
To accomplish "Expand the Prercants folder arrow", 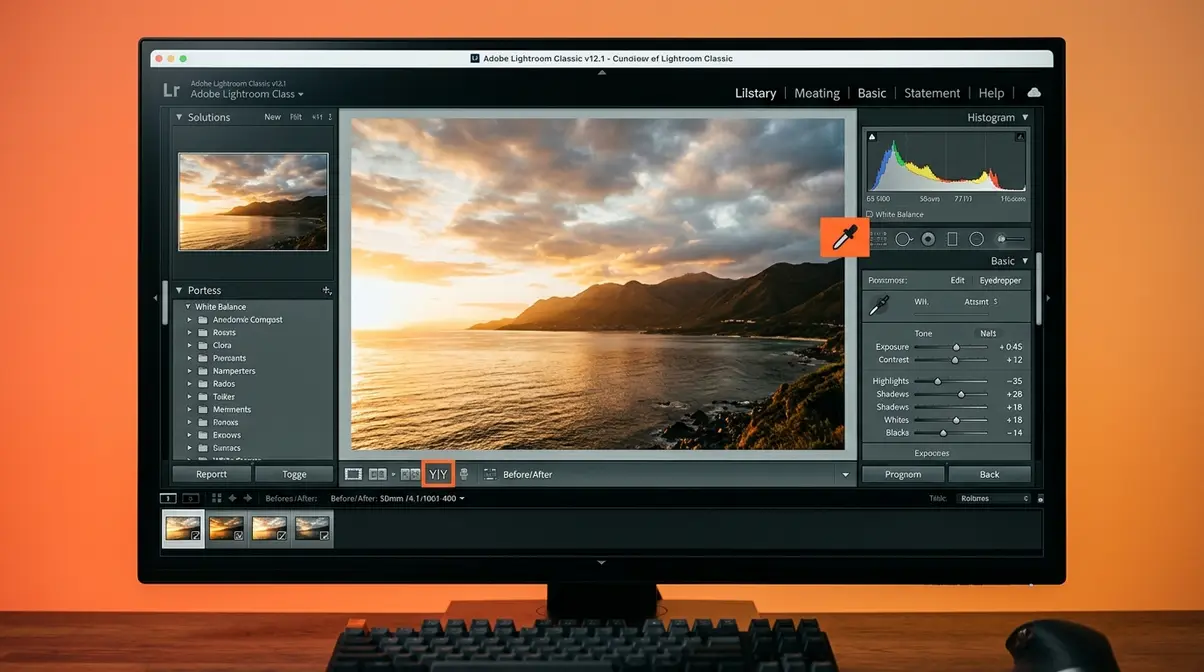I will tap(189, 358).
